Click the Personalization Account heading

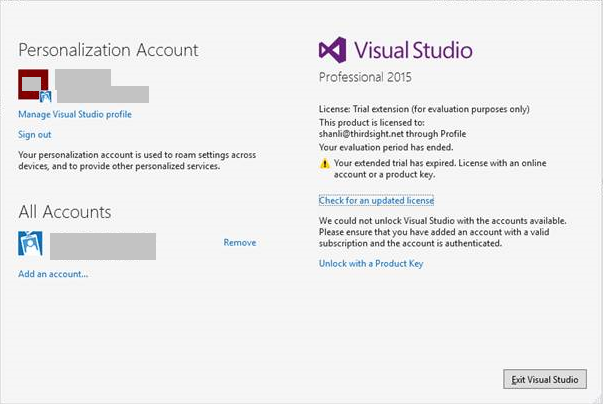(x=108, y=50)
